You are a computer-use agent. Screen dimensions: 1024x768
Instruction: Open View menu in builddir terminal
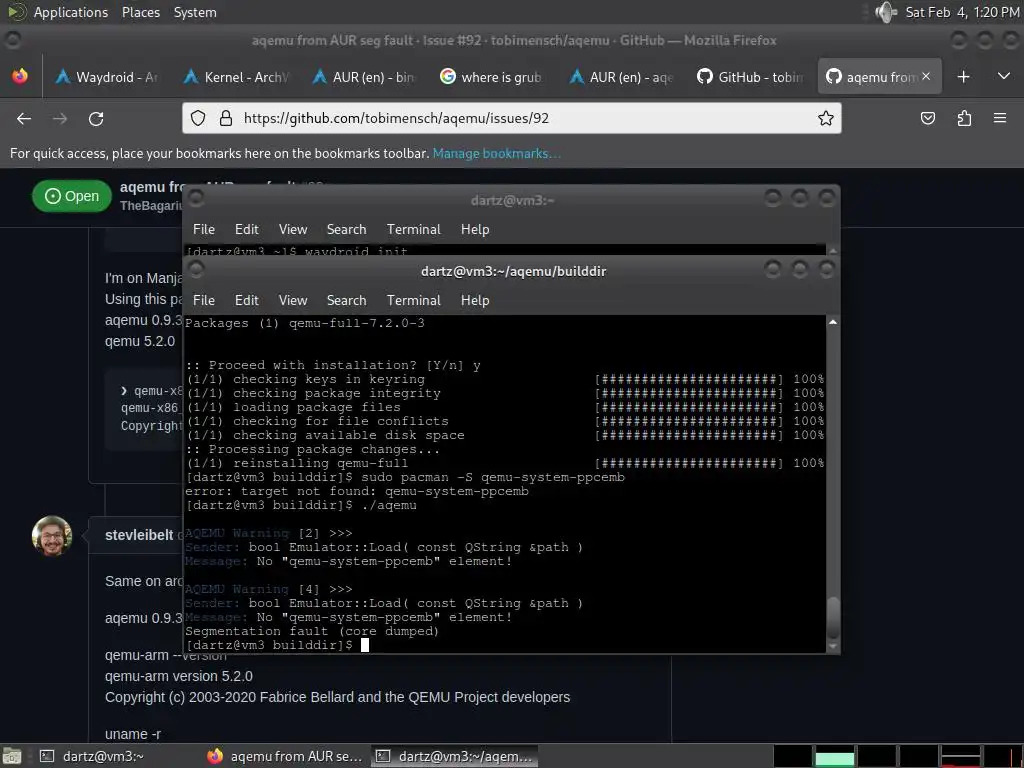click(293, 300)
